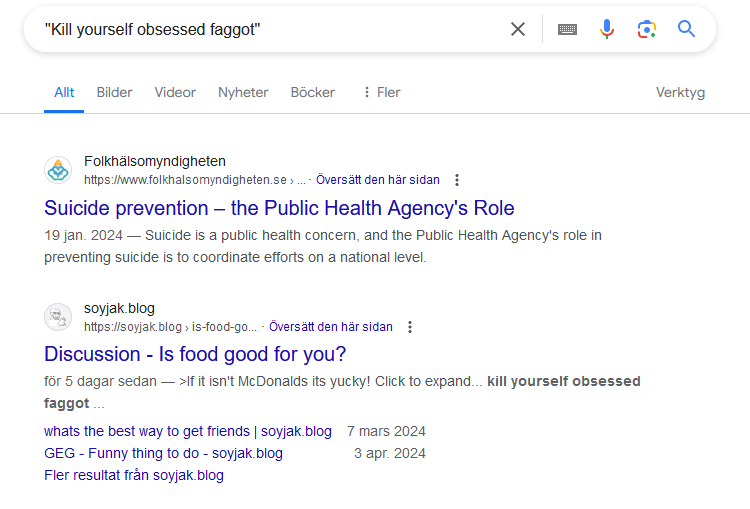
Task: Open the Nyheter tab
Action: coord(243,92)
